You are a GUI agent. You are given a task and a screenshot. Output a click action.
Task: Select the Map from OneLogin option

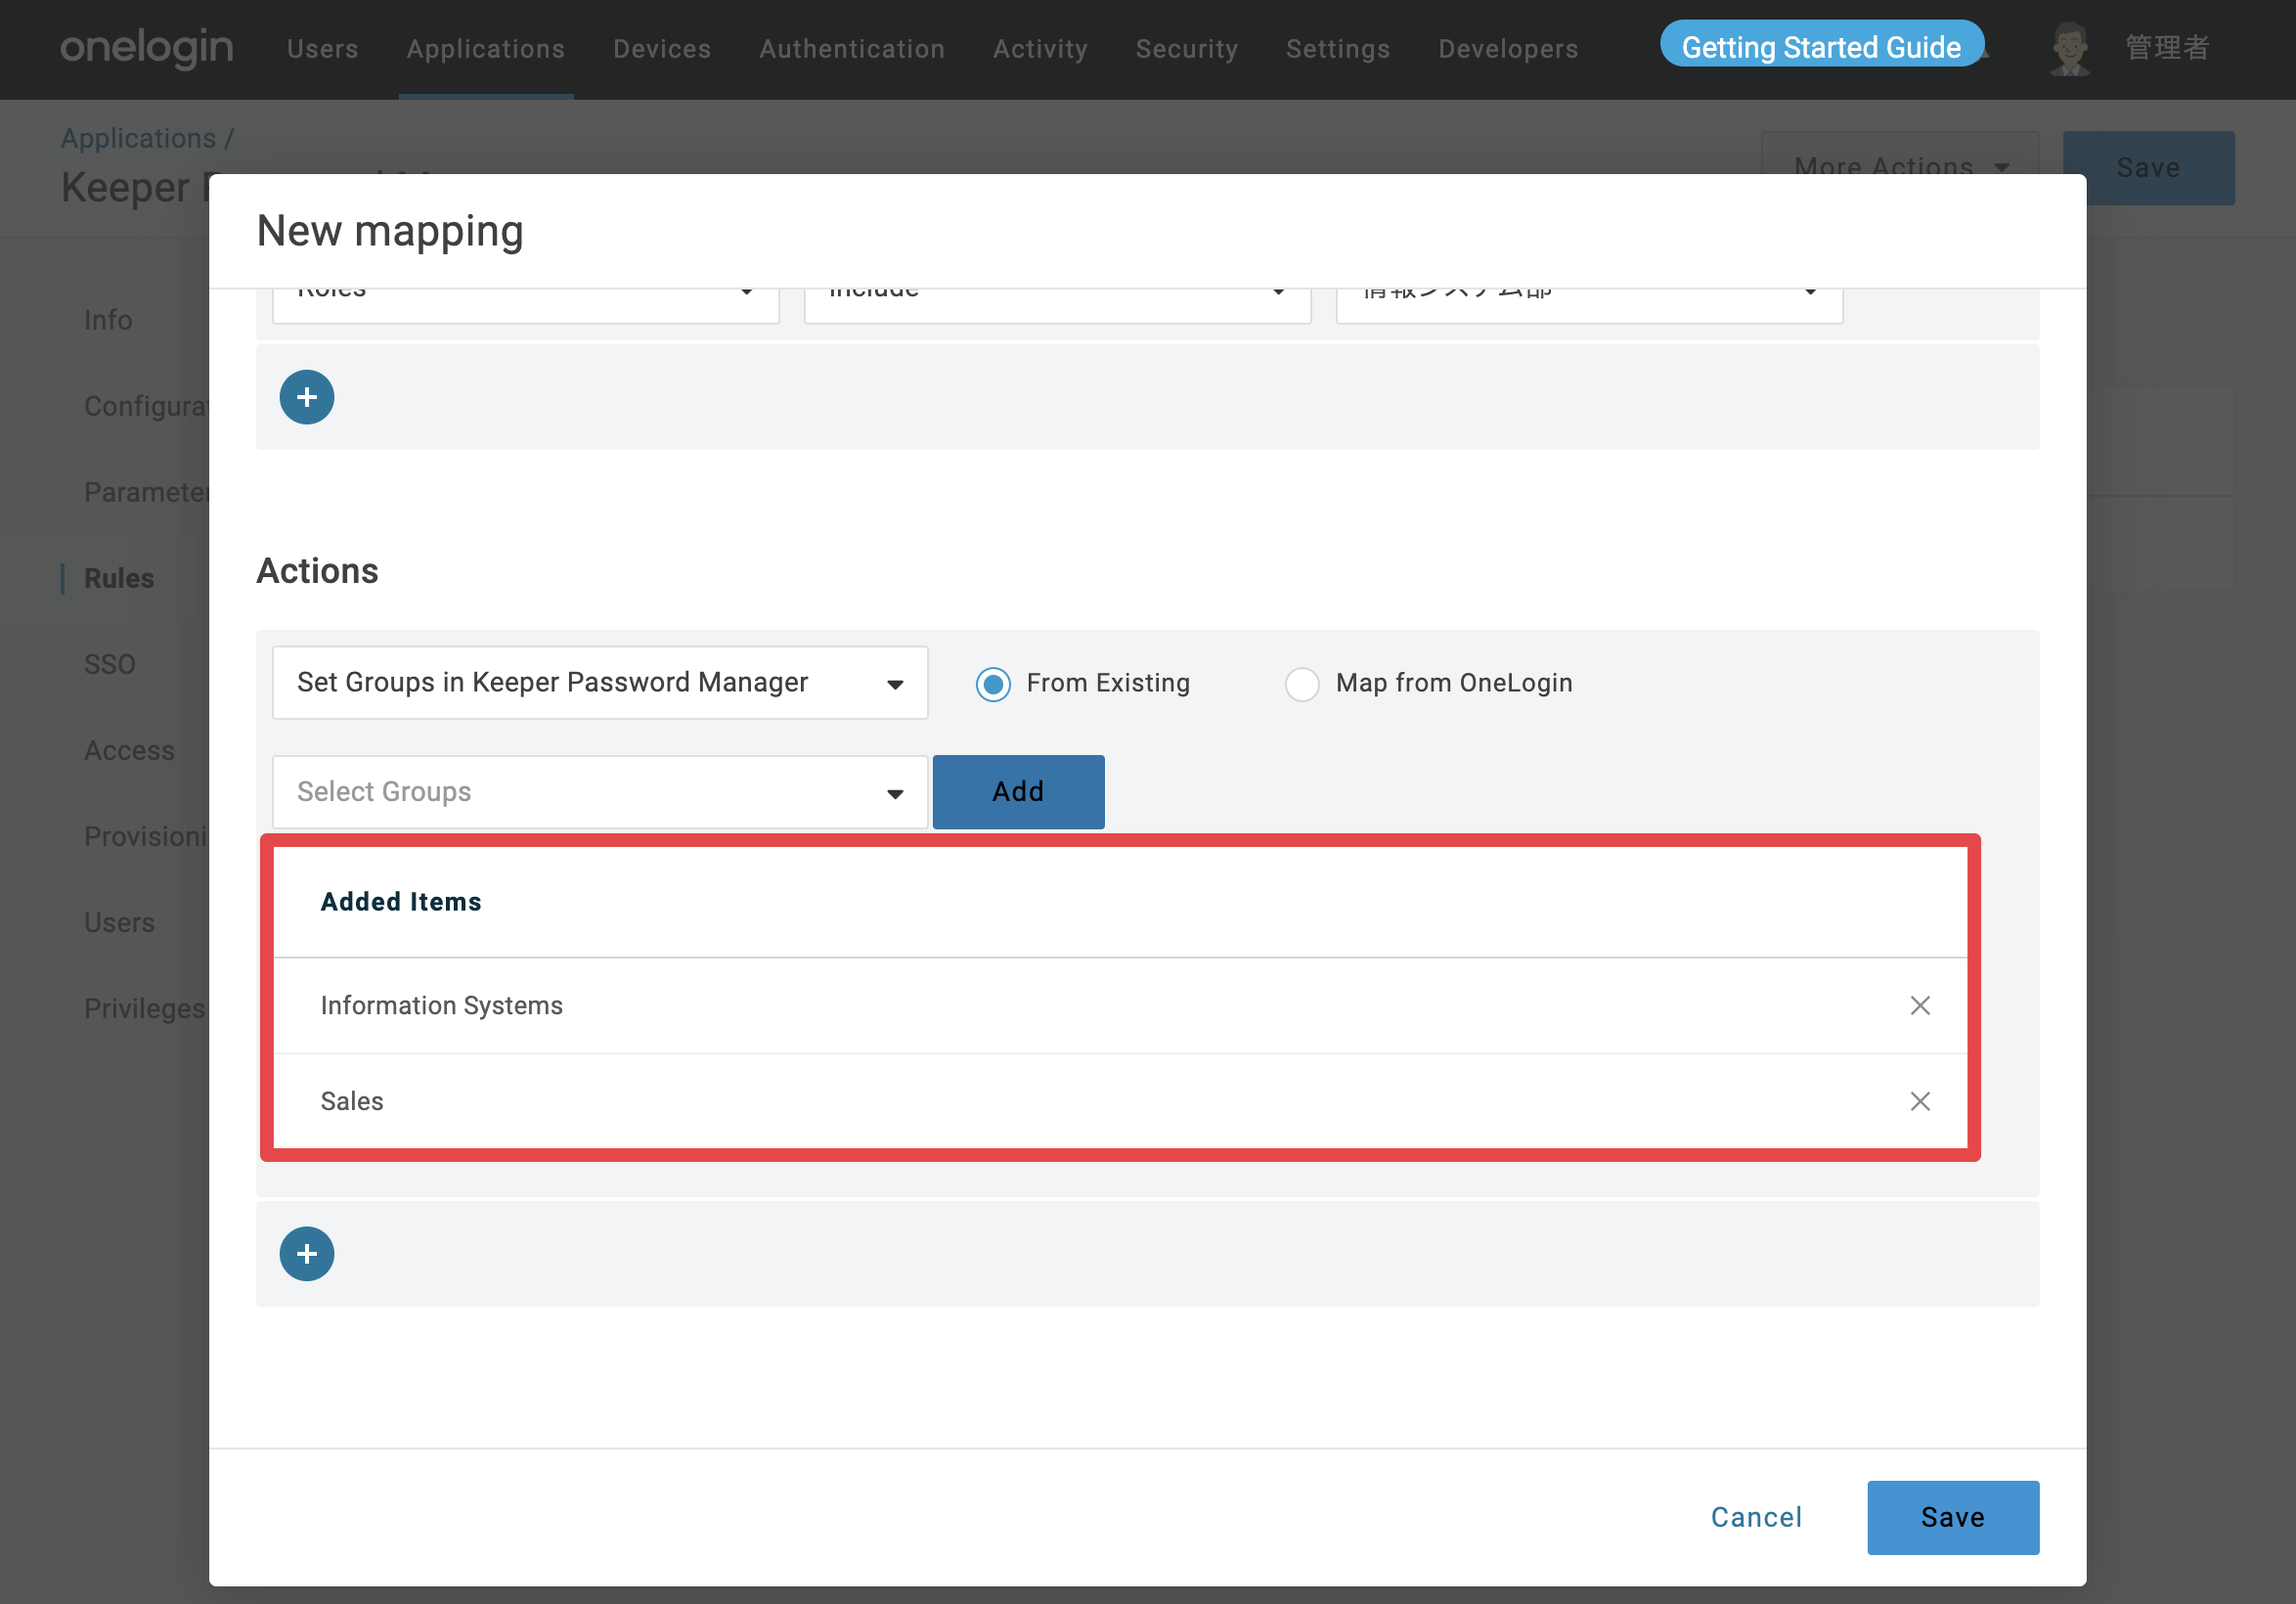pyautogui.click(x=1301, y=684)
